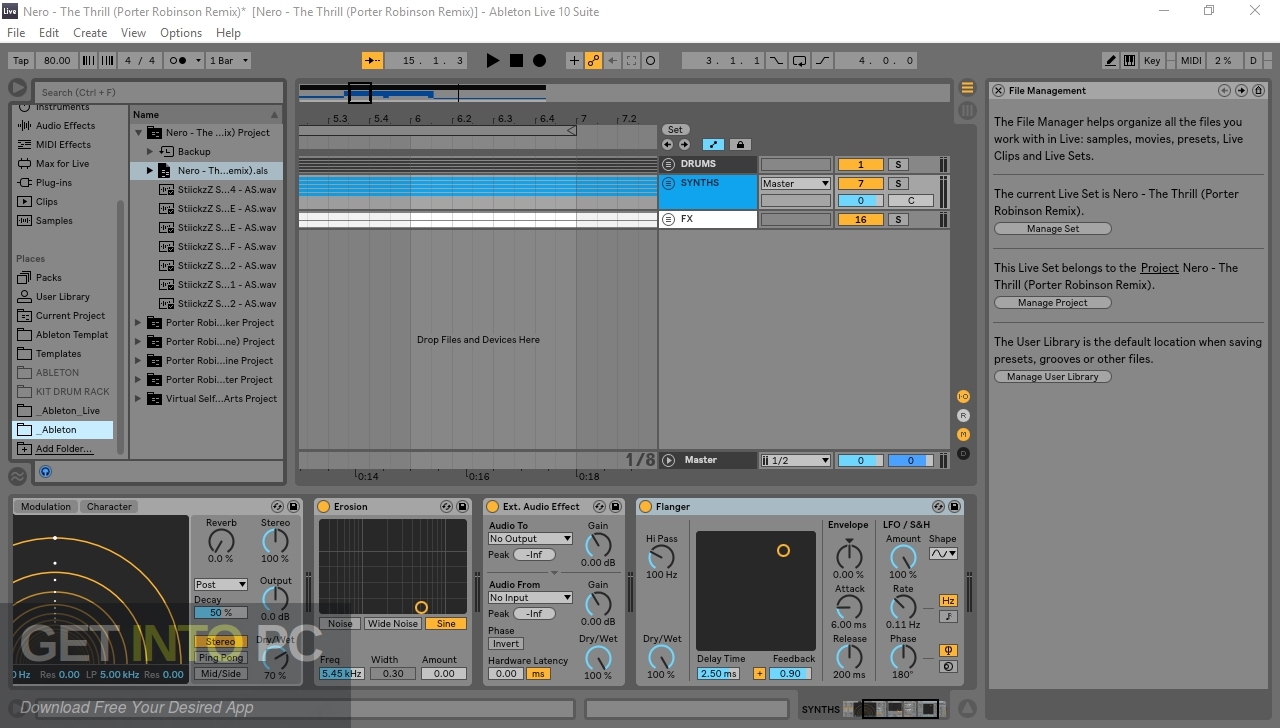Click the Punch-Out switch icon
The width and height of the screenshot is (1280, 728).
click(822, 61)
